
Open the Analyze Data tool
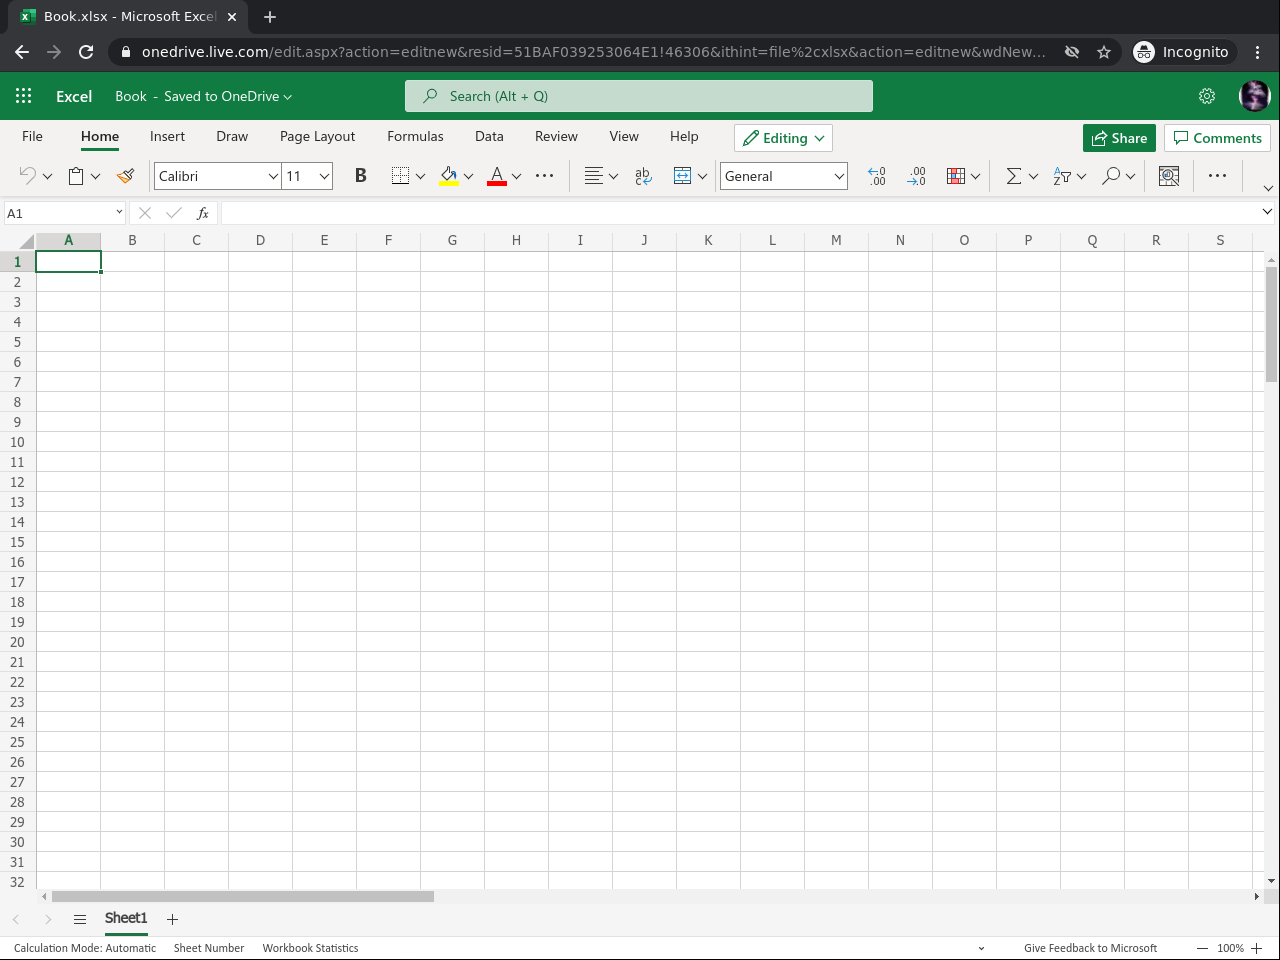click(x=1169, y=176)
